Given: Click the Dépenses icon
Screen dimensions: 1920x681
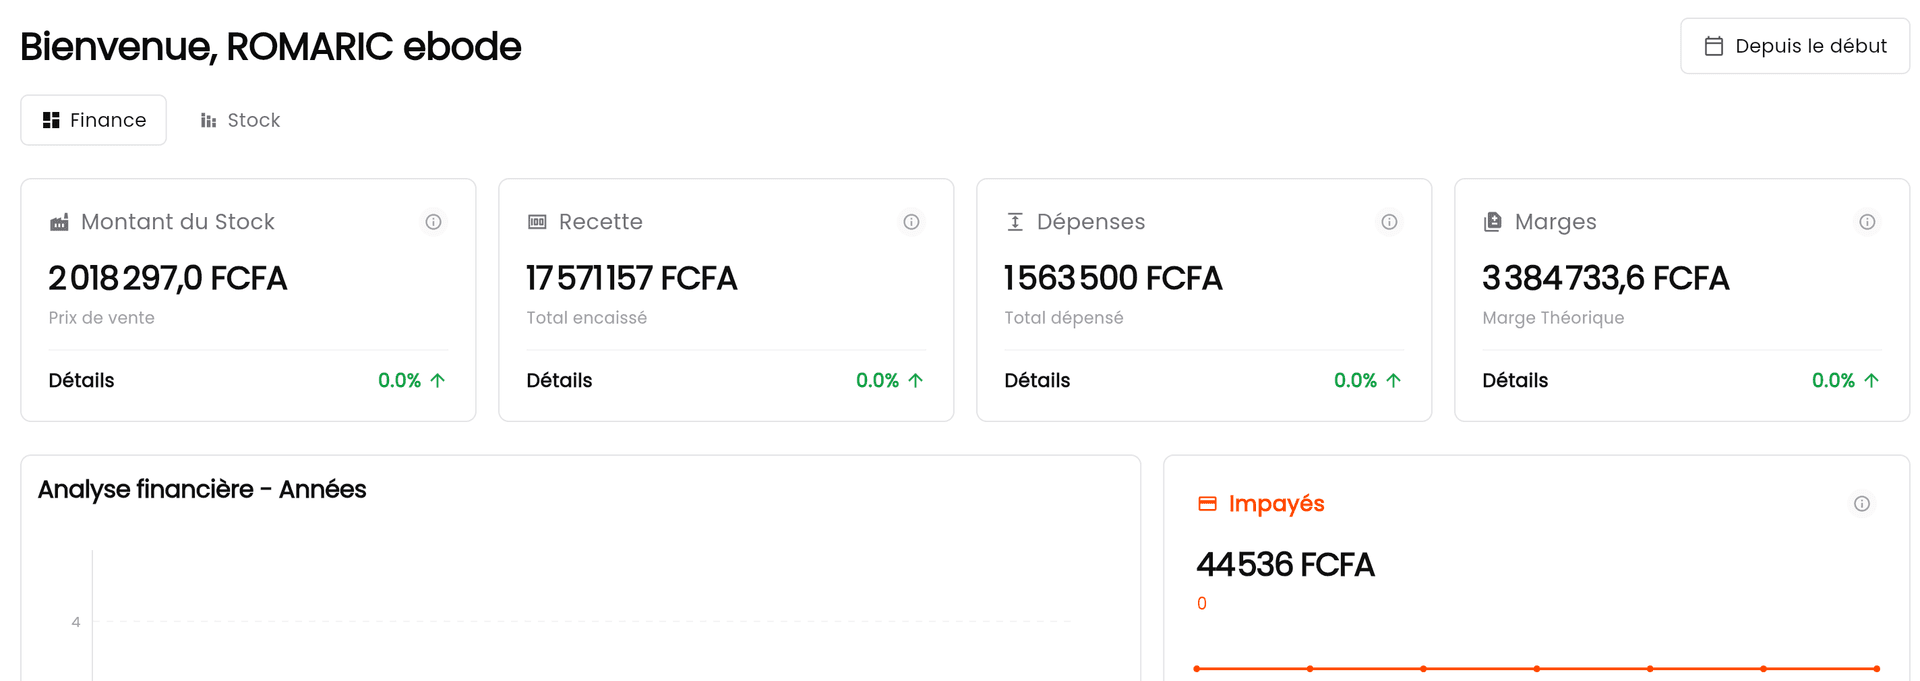Looking at the screenshot, I should coord(1015,222).
